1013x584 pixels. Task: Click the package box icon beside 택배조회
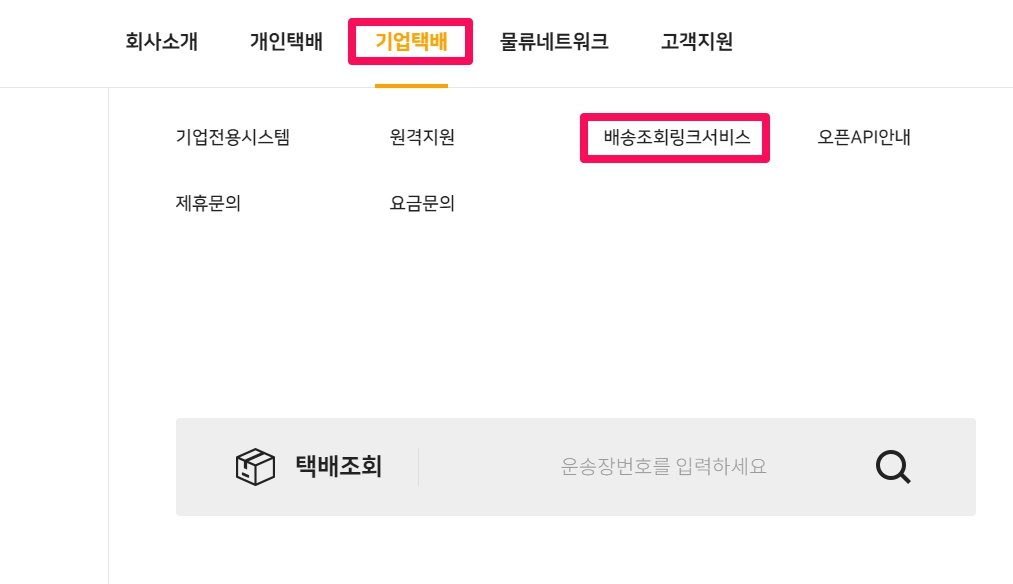pos(255,466)
